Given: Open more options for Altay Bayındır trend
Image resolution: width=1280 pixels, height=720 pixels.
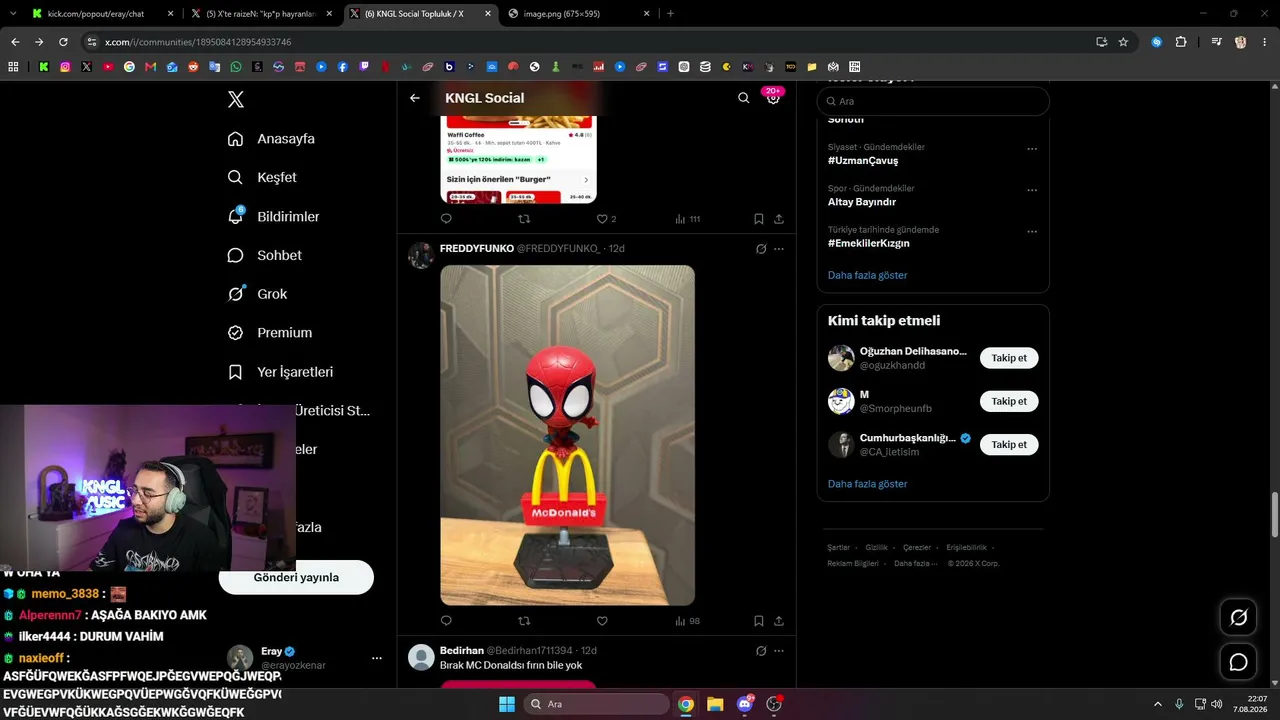Looking at the screenshot, I should 1032,190.
